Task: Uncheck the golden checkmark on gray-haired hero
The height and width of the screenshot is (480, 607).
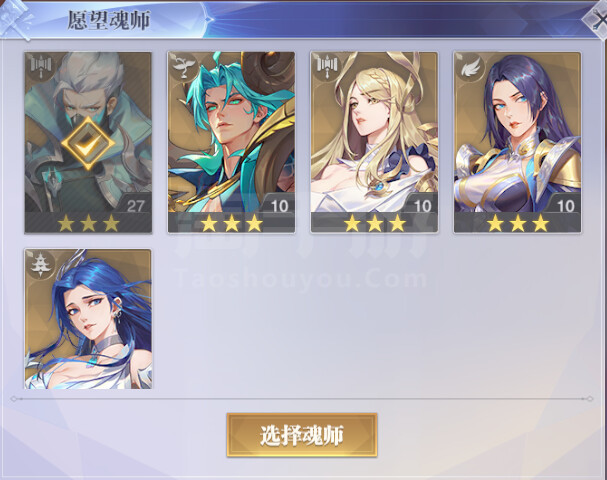Action: point(88,143)
